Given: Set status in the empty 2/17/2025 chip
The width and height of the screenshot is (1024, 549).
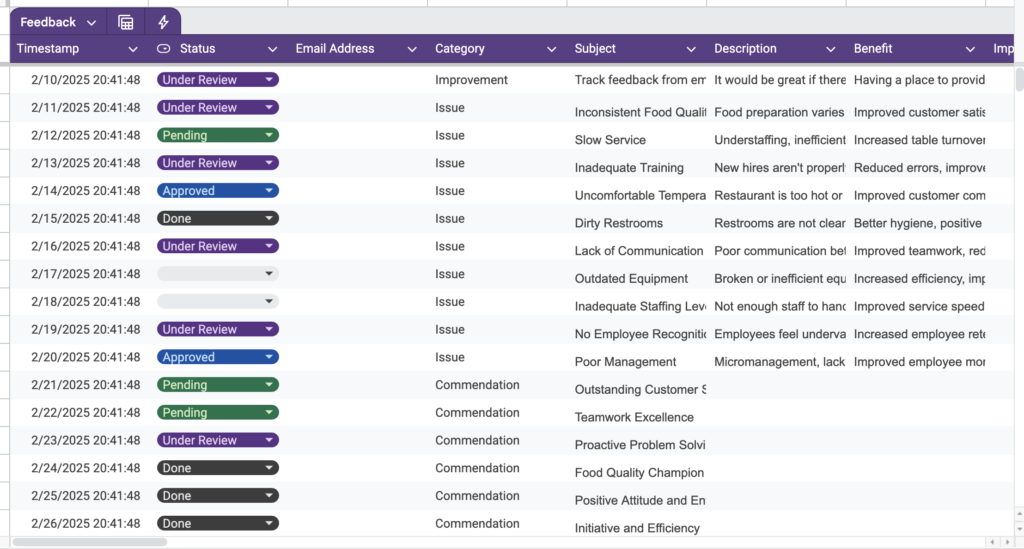Looking at the screenshot, I should click(x=217, y=274).
